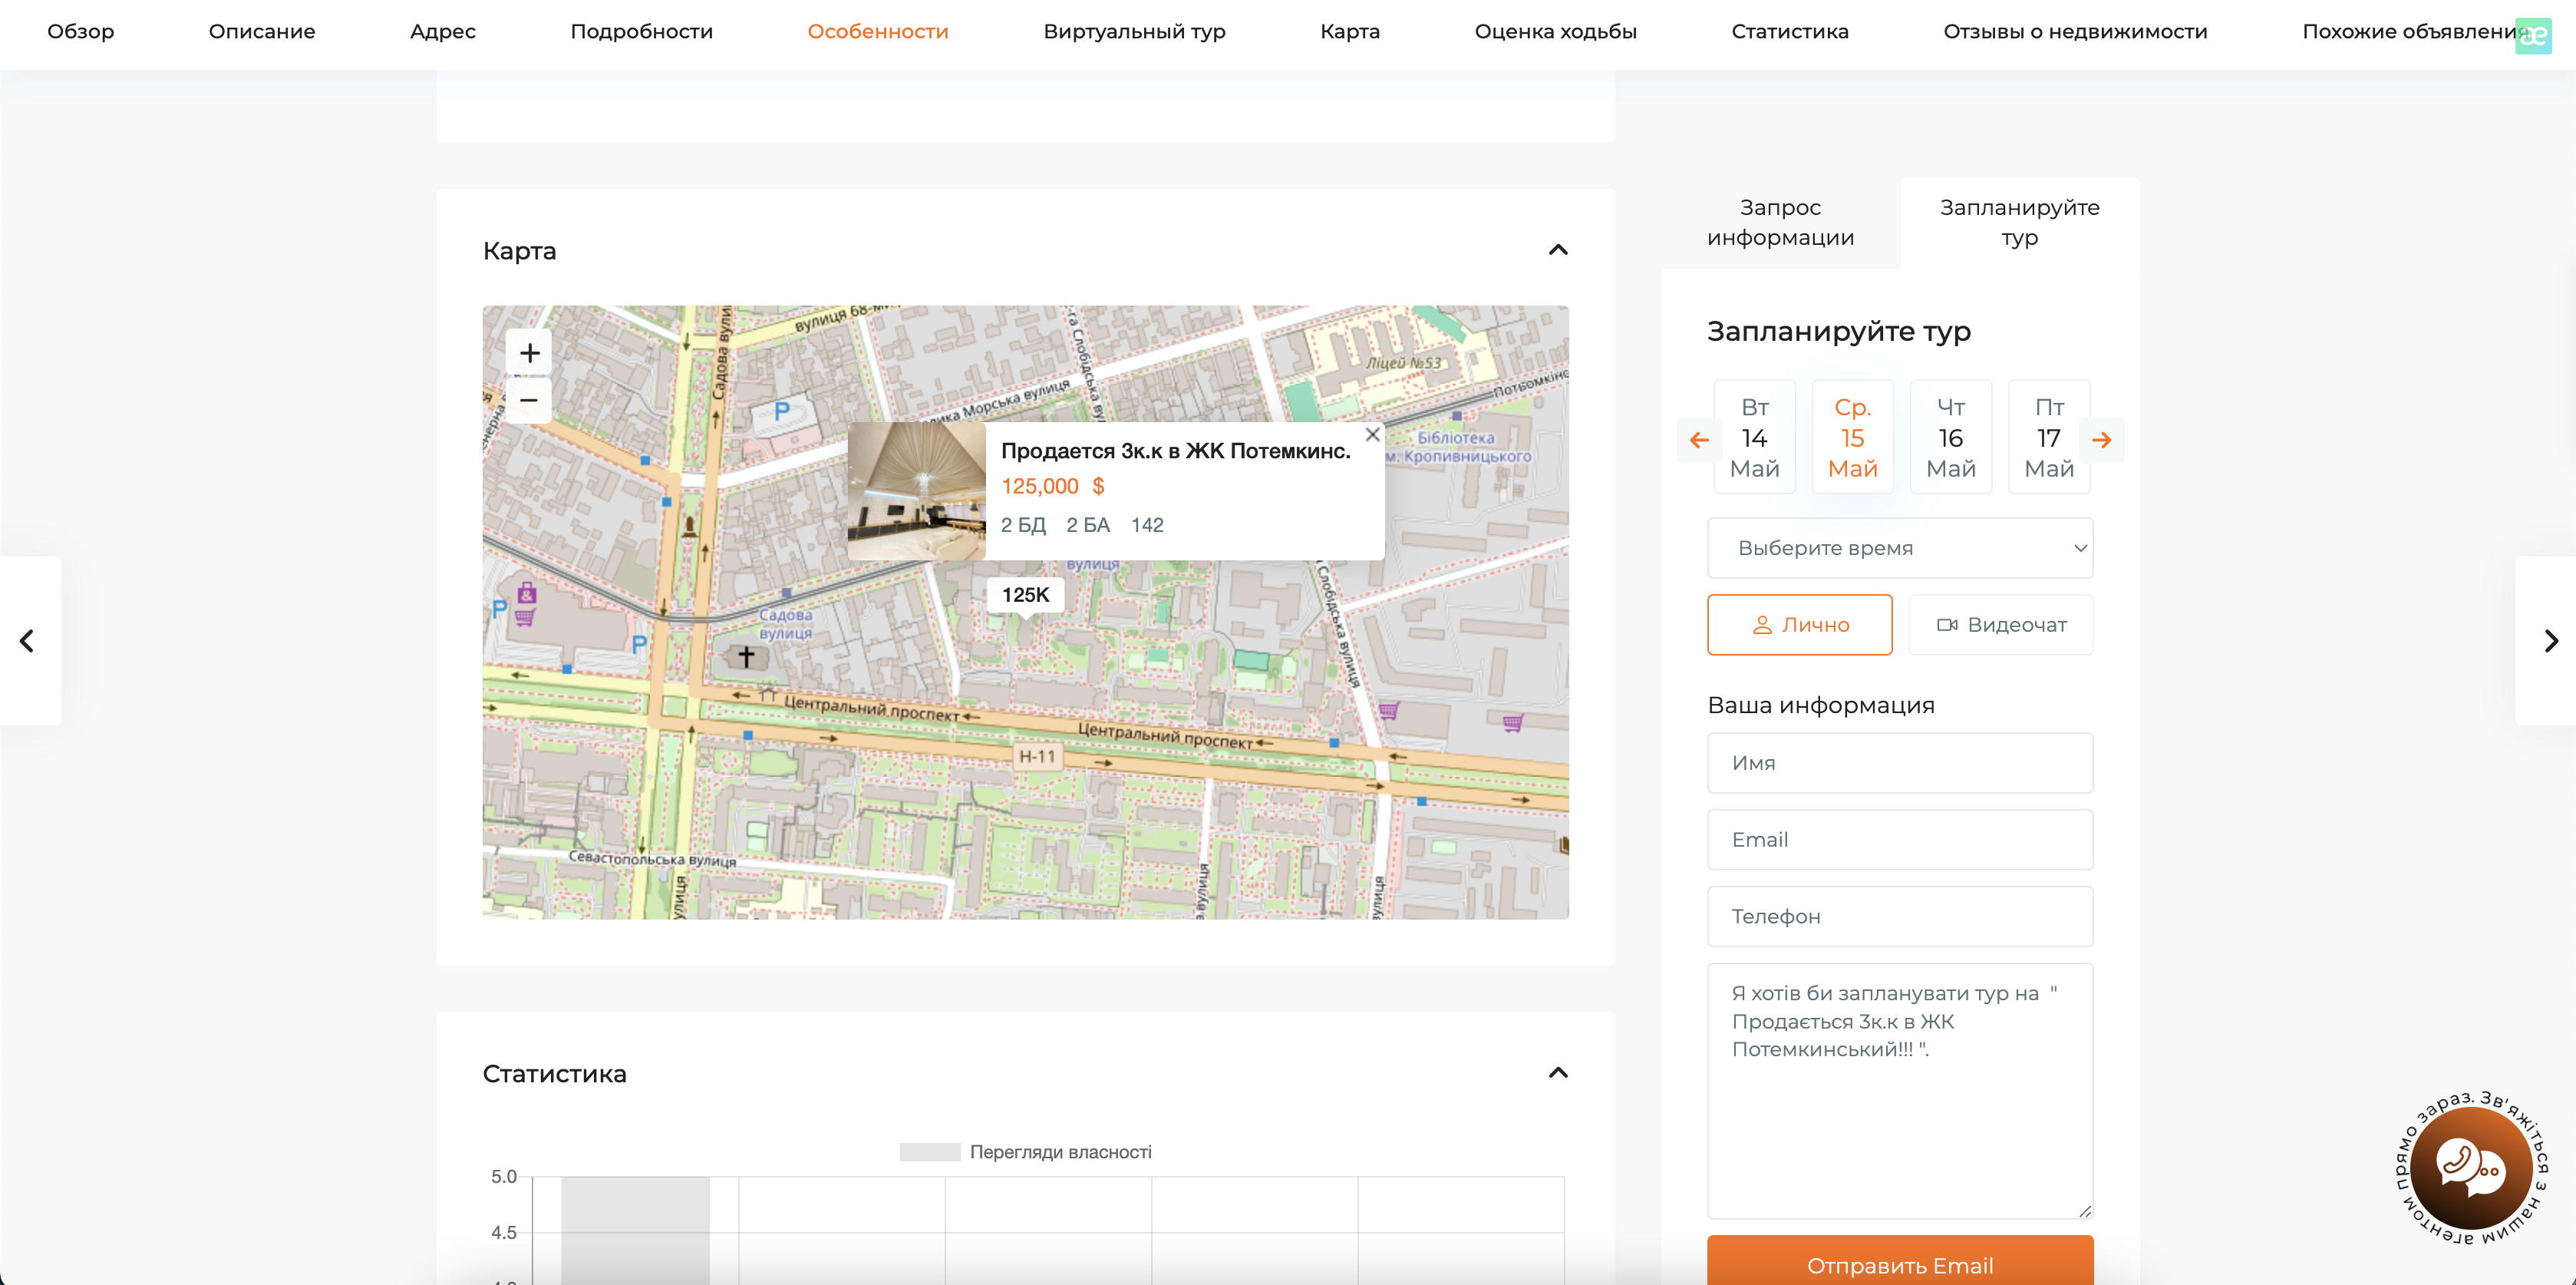Screen dimensions: 2576x1285
Task: Collapse the Статистика section
Action: (1557, 1073)
